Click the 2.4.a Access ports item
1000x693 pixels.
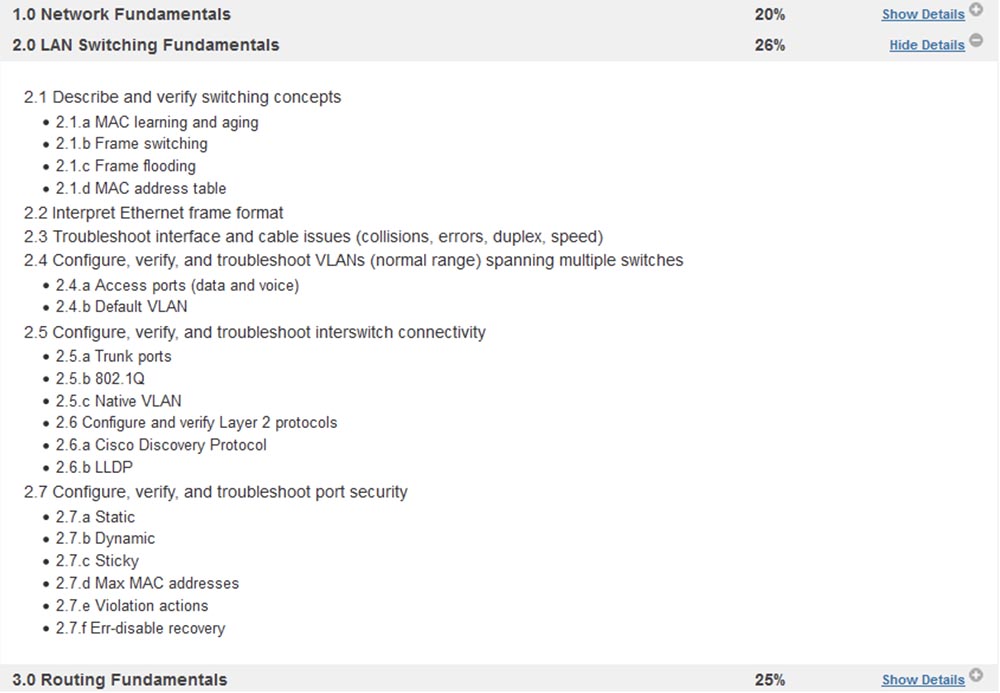pos(177,285)
